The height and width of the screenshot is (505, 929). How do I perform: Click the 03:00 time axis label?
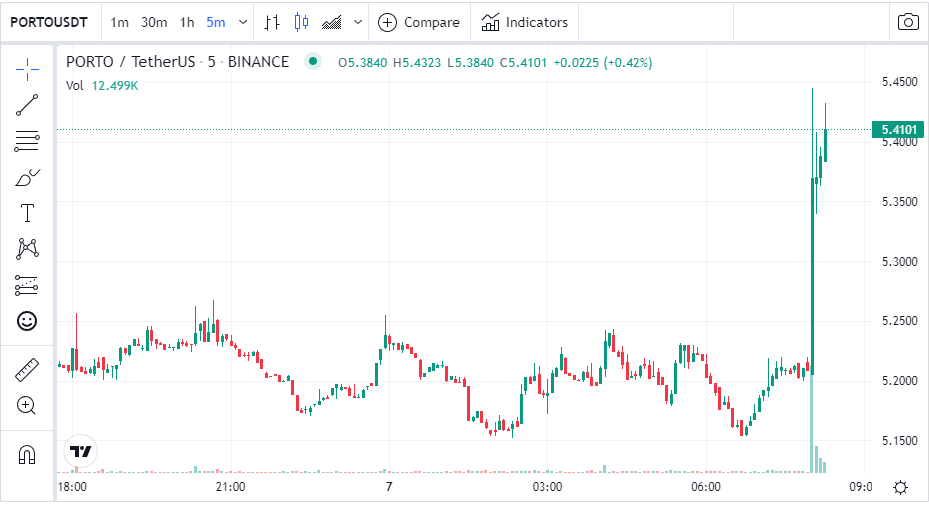547,487
